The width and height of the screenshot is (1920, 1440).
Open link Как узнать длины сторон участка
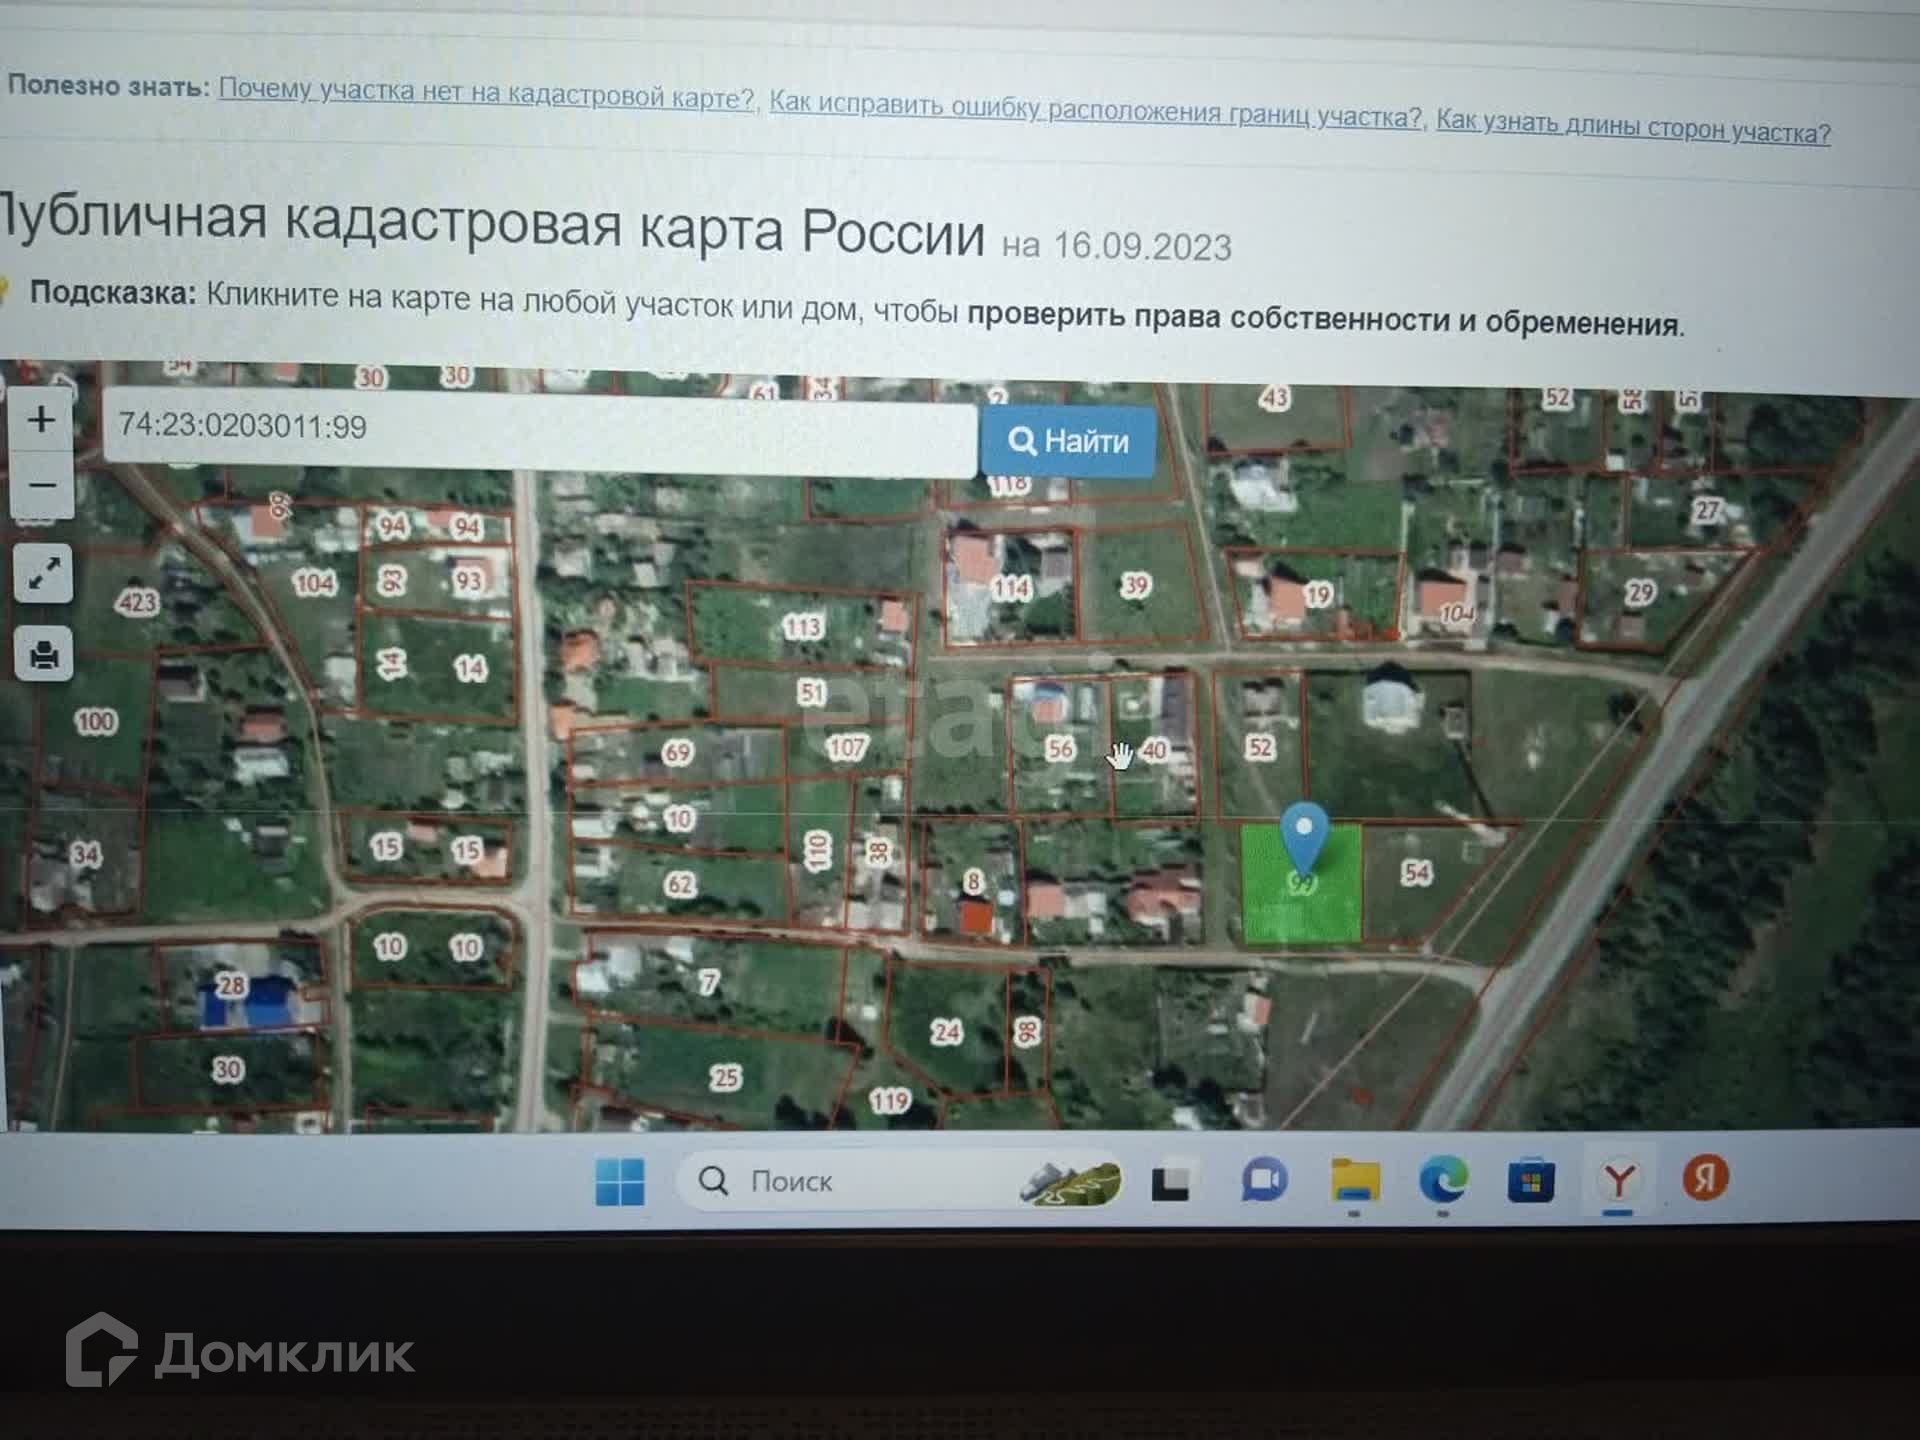click(x=1632, y=128)
